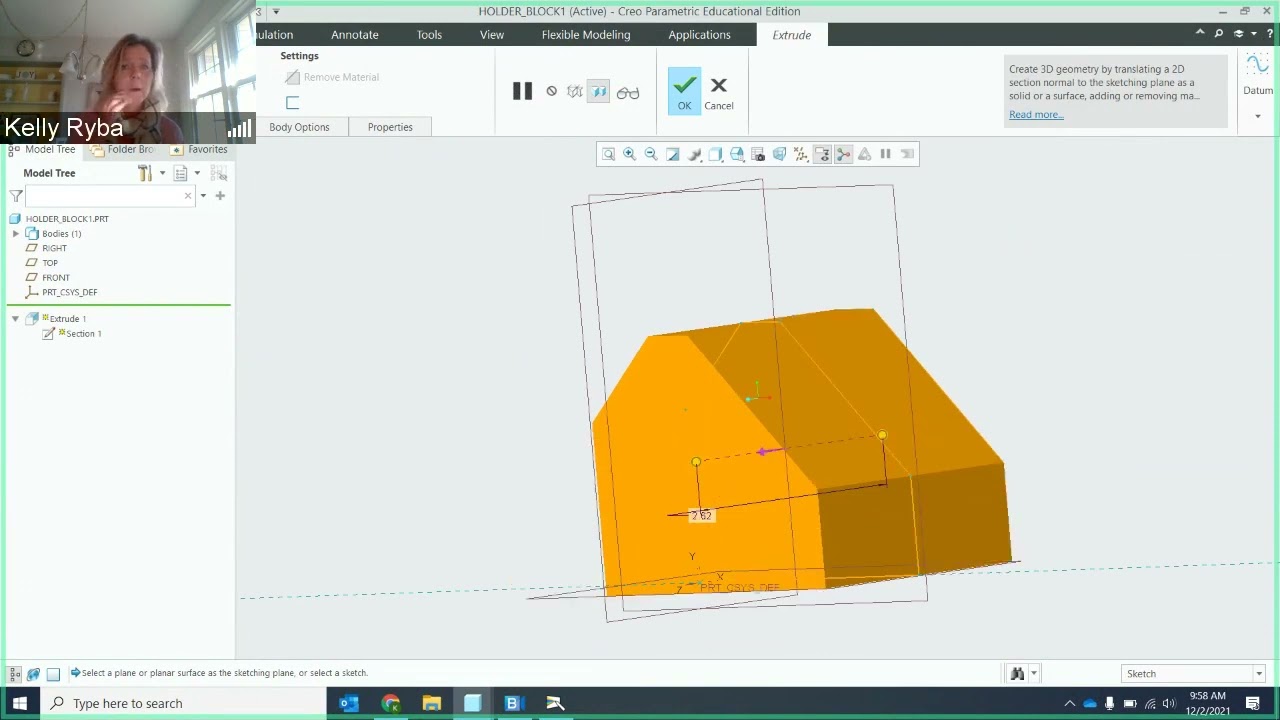Open the Applications ribbon tab
Screen dimensions: 1280x720
(x=699, y=35)
